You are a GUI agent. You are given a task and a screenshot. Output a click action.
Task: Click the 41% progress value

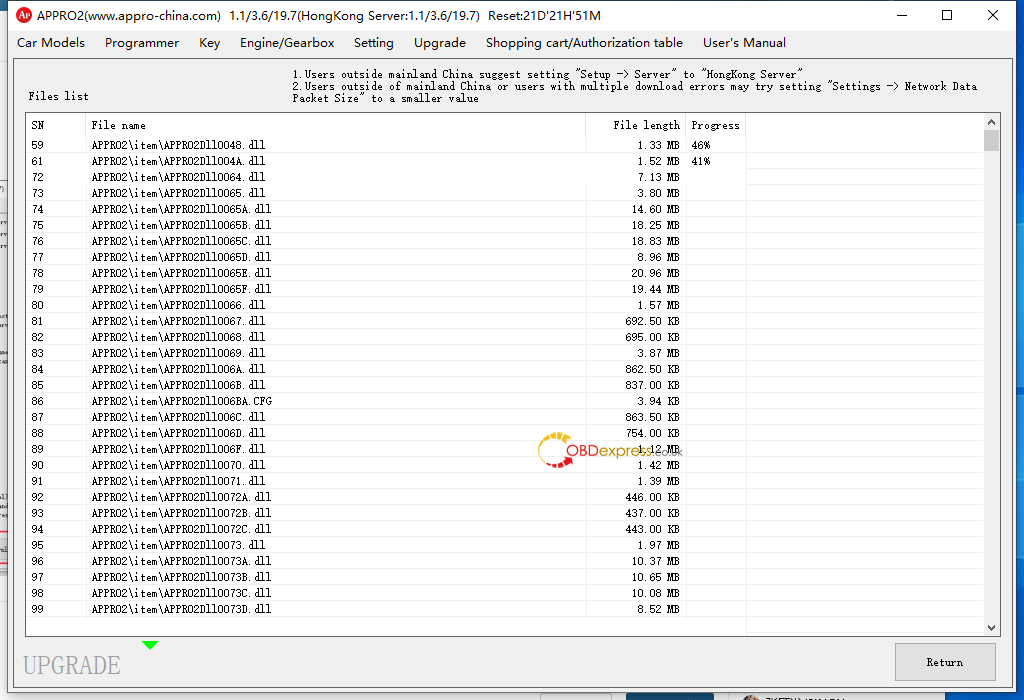click(x=701, y=161)
